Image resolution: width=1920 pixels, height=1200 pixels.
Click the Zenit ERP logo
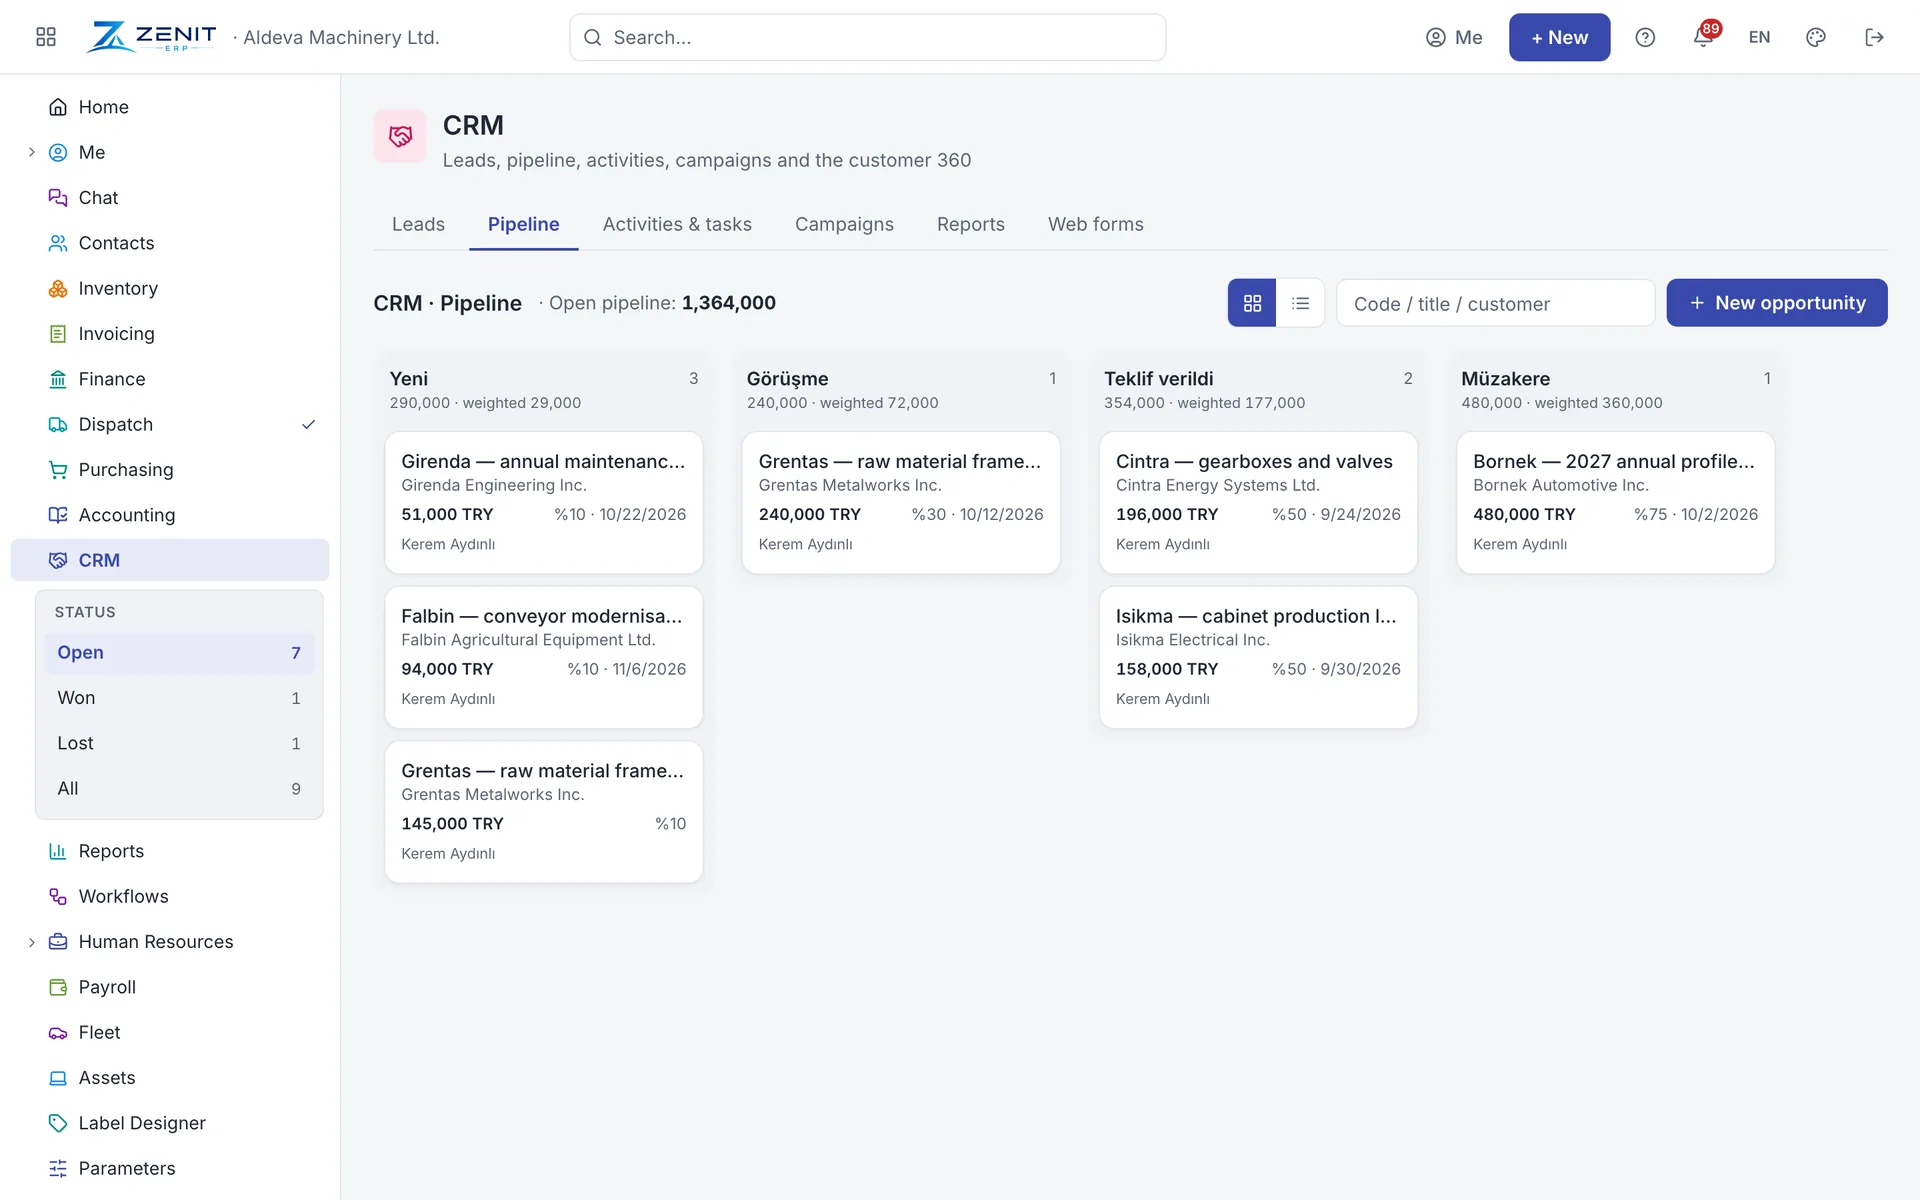click(x=151, y=37)
